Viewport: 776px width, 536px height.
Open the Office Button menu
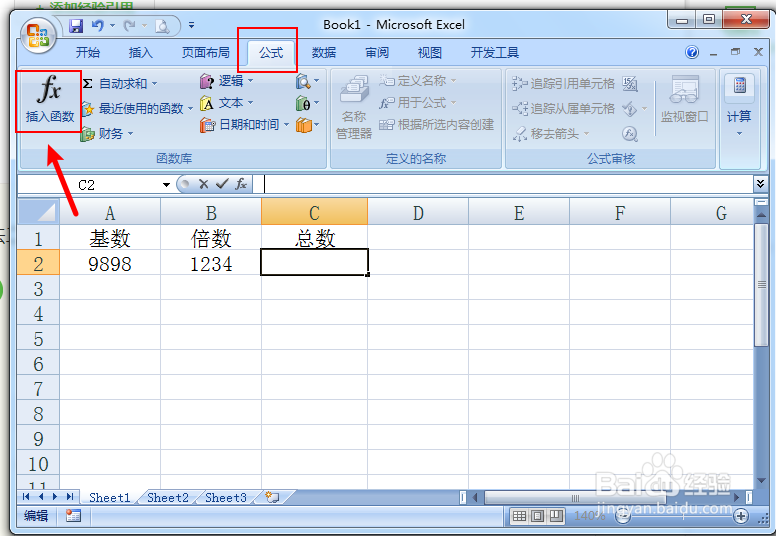tap(38, 36)
